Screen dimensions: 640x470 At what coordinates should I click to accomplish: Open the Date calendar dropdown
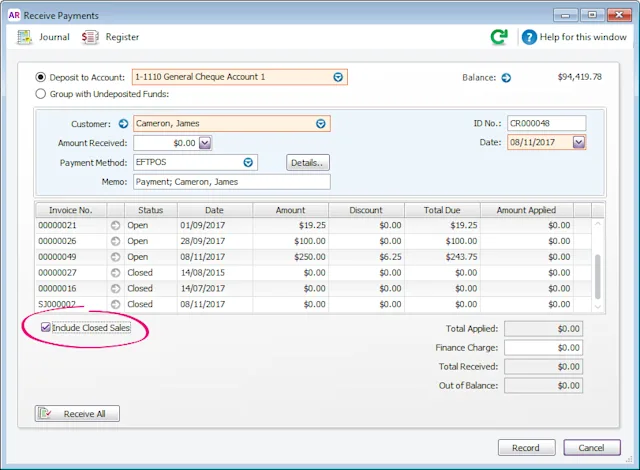(x=579, y=142)
